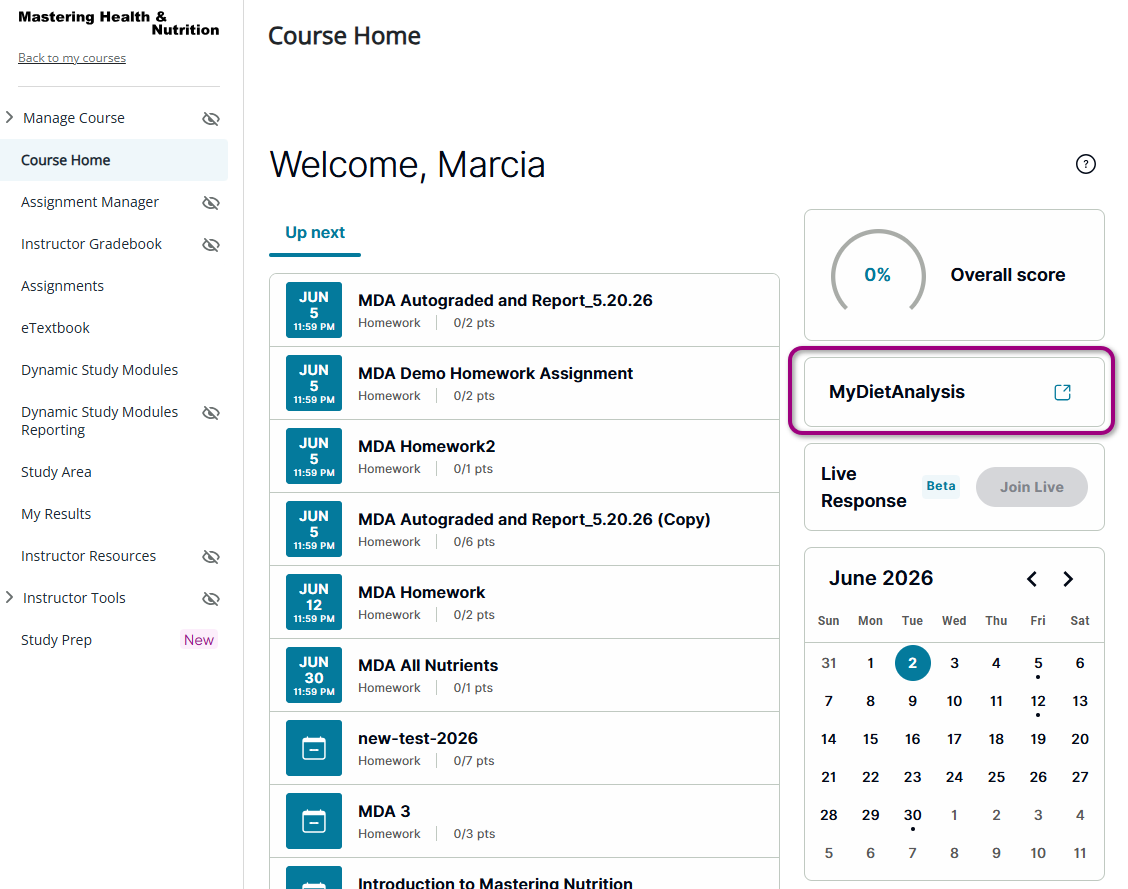Toggle visibility icon for Instructor Resources
This screenshot has width=1128, height=889.
coord(211,557)
